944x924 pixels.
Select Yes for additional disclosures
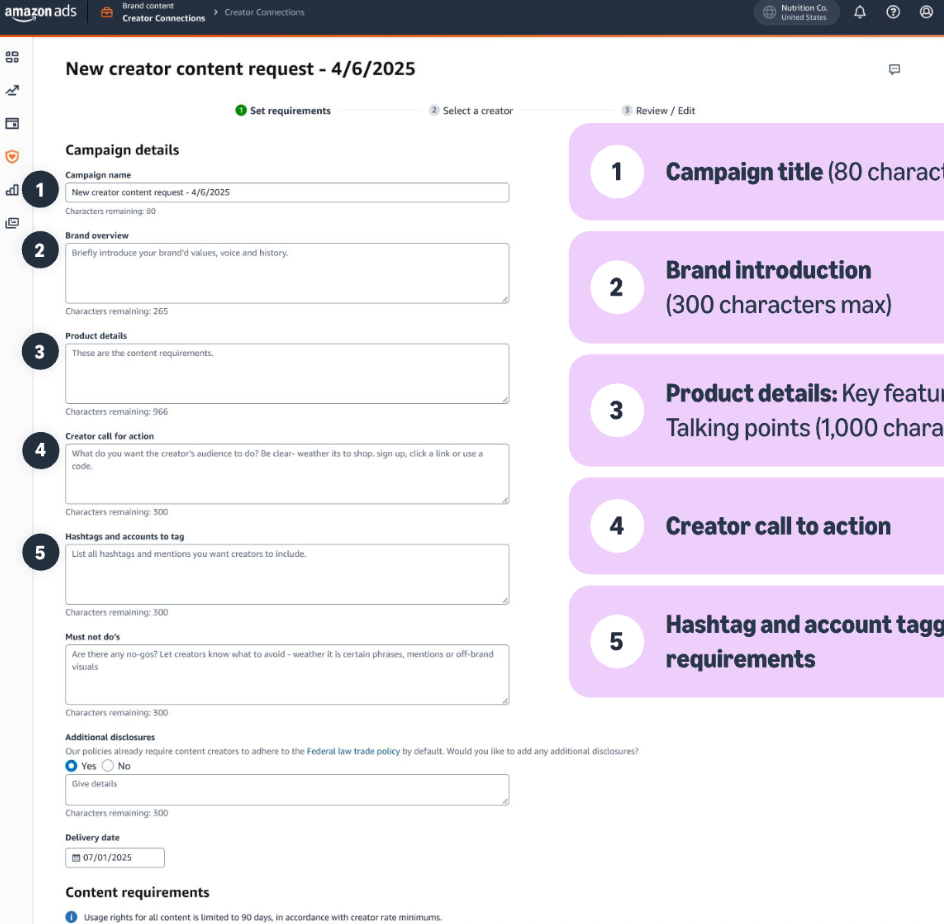(x=71, y=766)
